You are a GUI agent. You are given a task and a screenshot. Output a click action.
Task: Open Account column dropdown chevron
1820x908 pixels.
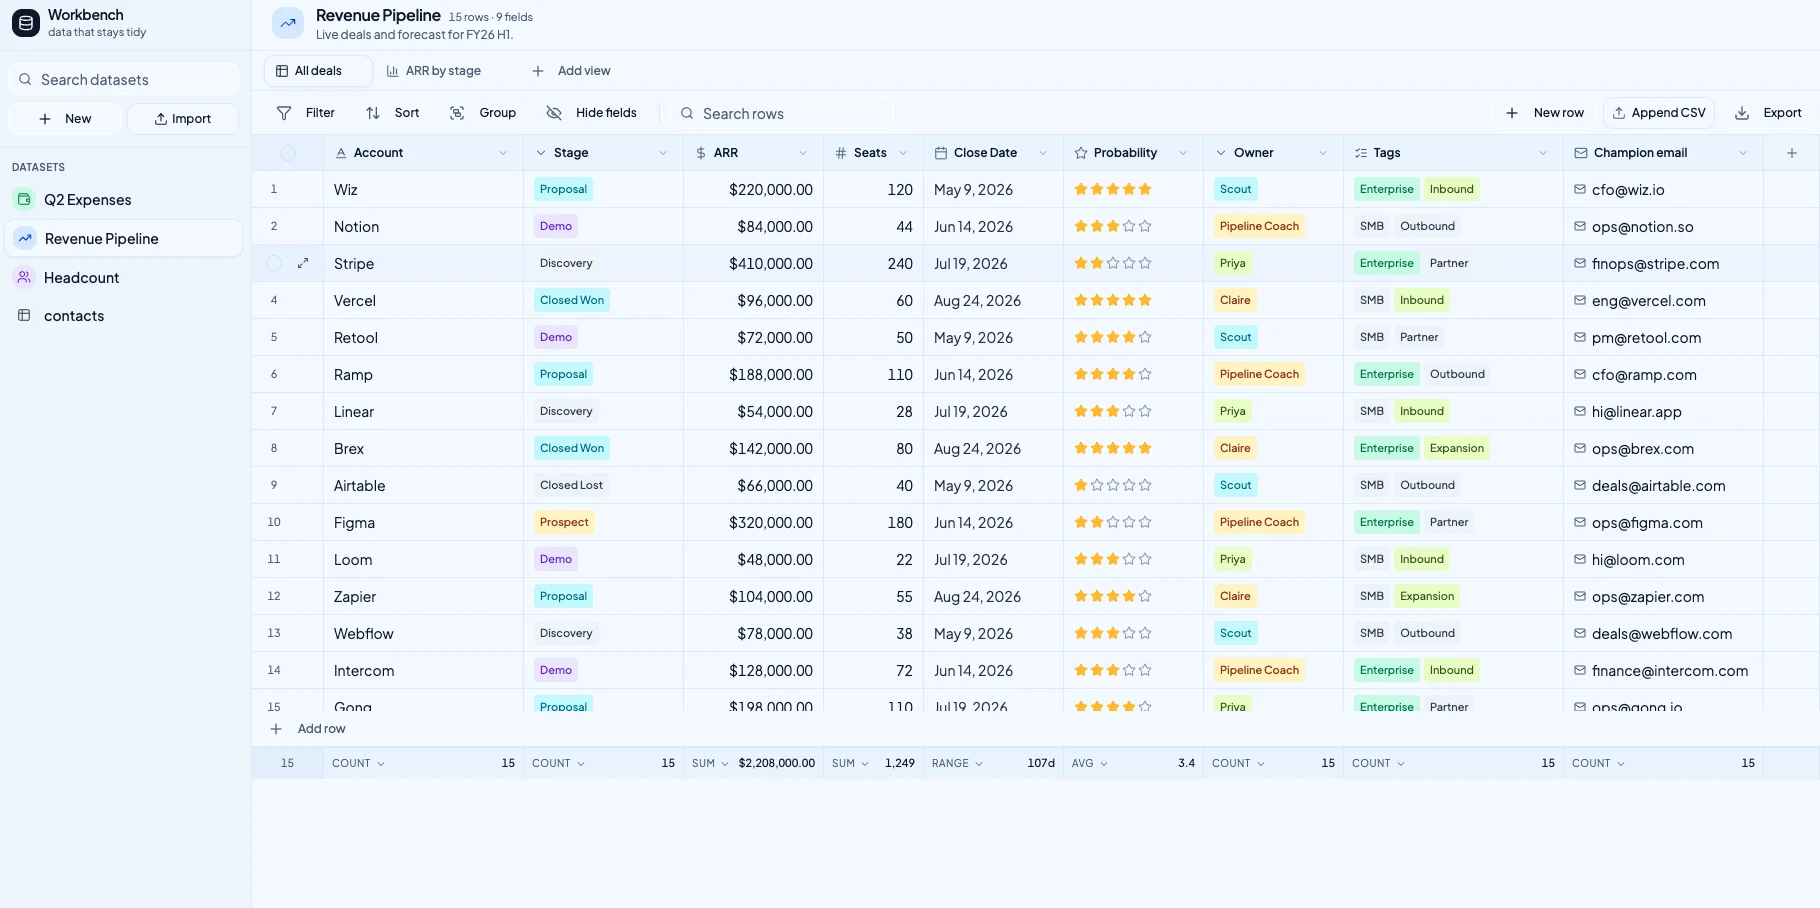(503, 153)
